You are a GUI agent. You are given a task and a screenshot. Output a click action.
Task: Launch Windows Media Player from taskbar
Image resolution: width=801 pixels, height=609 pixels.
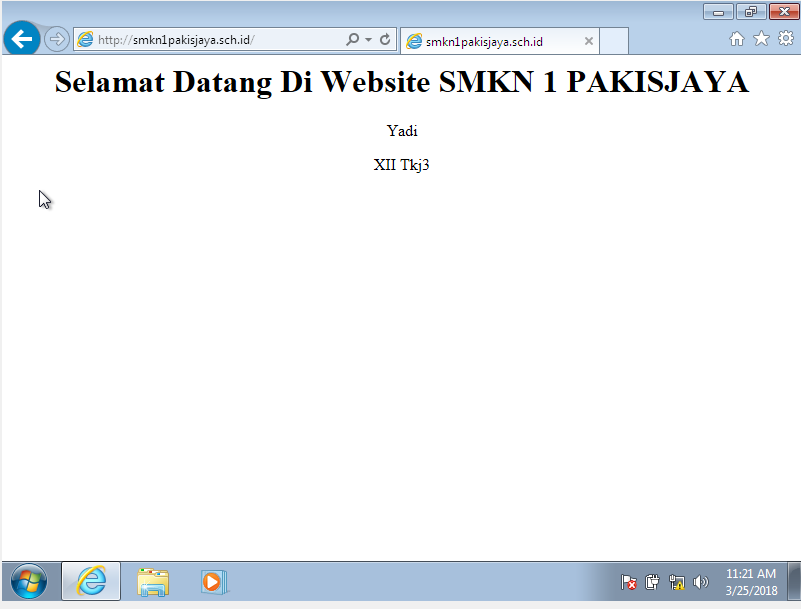click(x=215, y=582)
